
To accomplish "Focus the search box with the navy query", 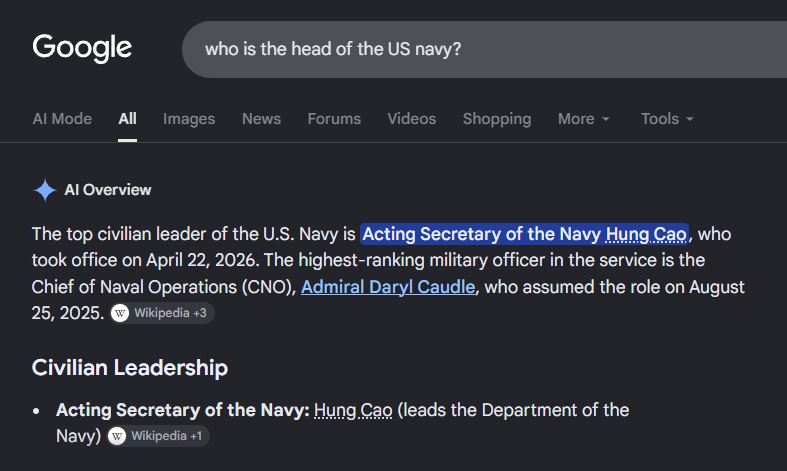I will (x=484, y=49).
